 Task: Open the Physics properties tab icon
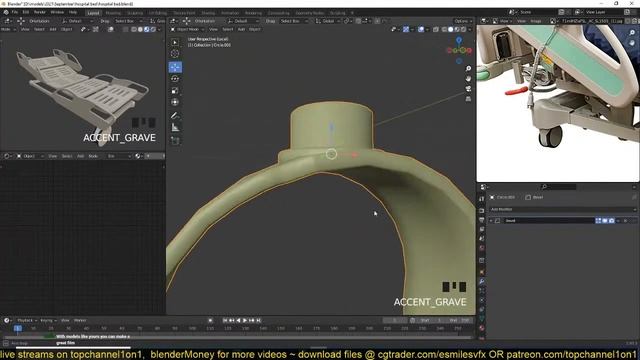(482, 300)
